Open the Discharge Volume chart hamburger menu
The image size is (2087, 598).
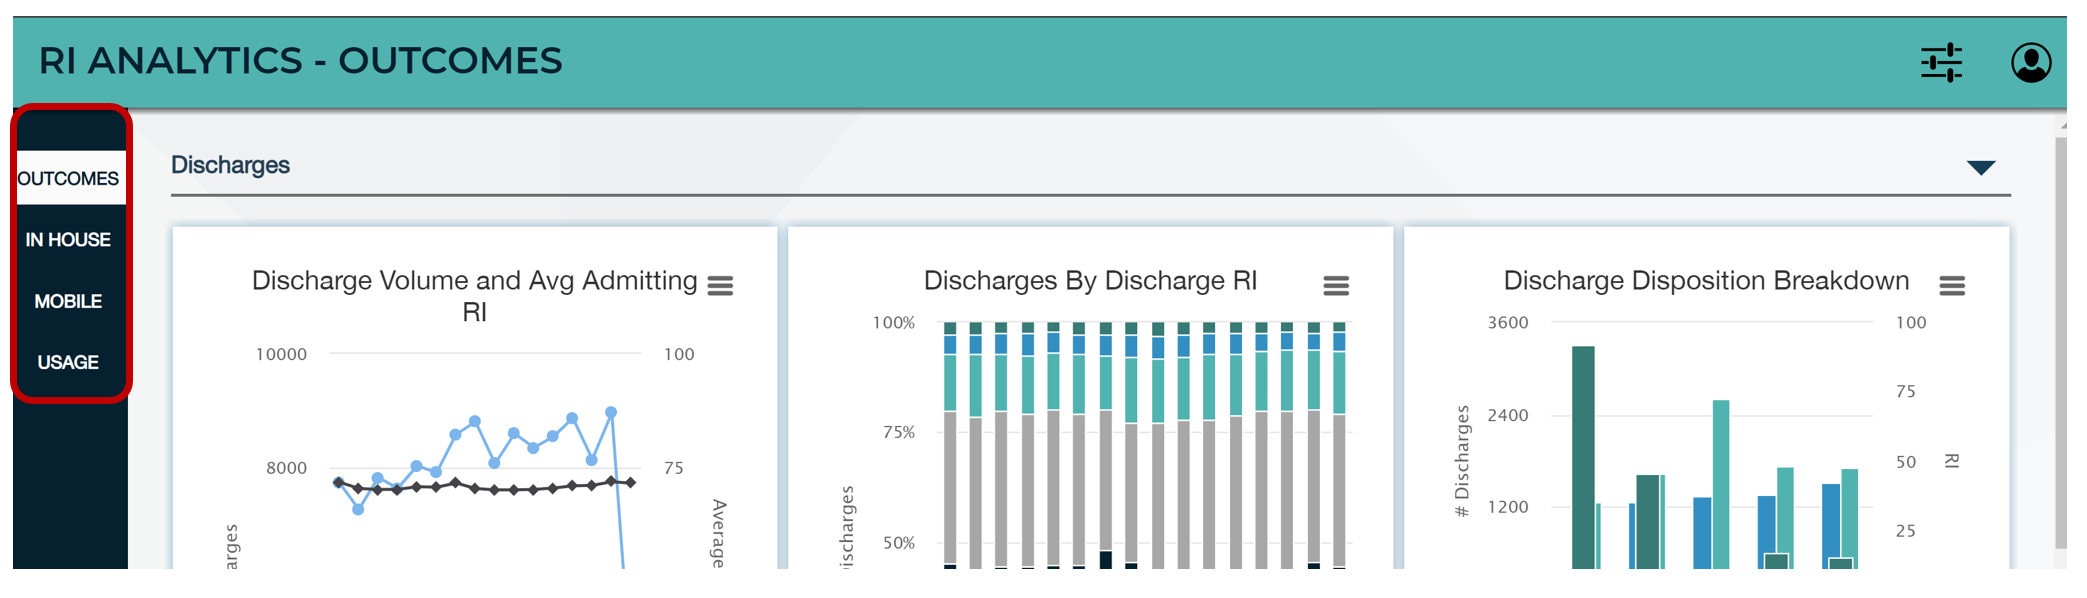click(x=720, y=286)
